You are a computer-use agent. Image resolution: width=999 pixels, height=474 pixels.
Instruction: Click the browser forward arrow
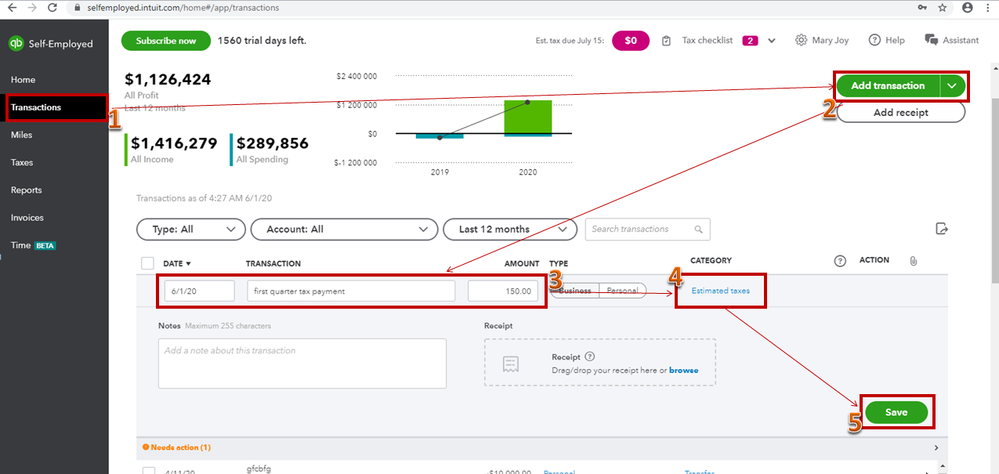[x=32, y=8]
